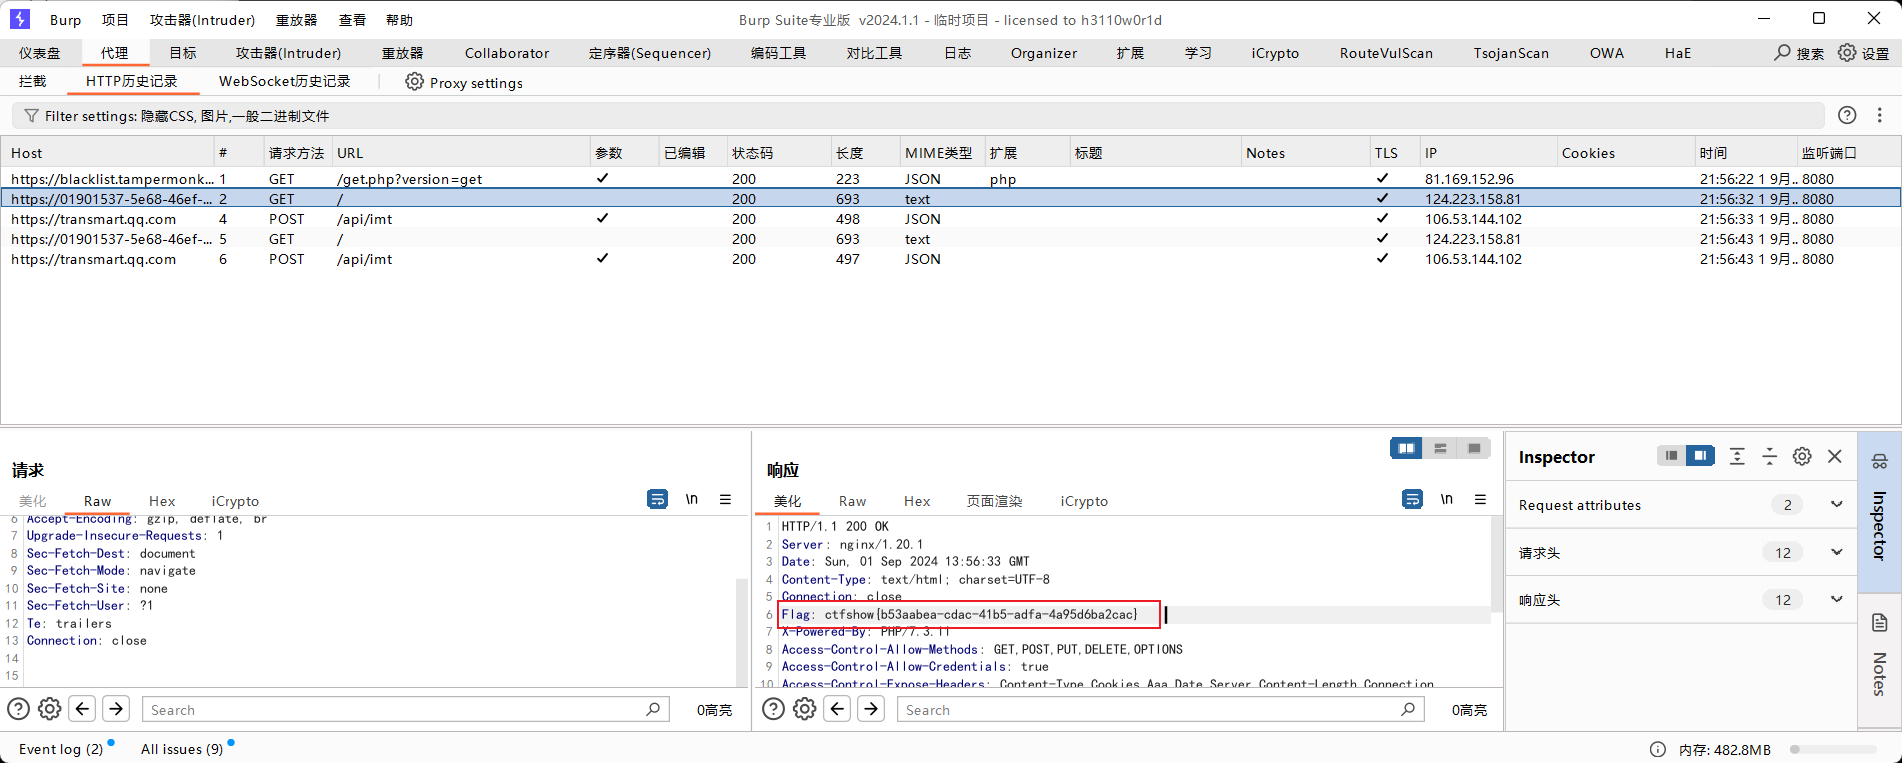Expand Request attributes section
The height and width of the screenshot is (763, 1902).
pos(1836,504)
